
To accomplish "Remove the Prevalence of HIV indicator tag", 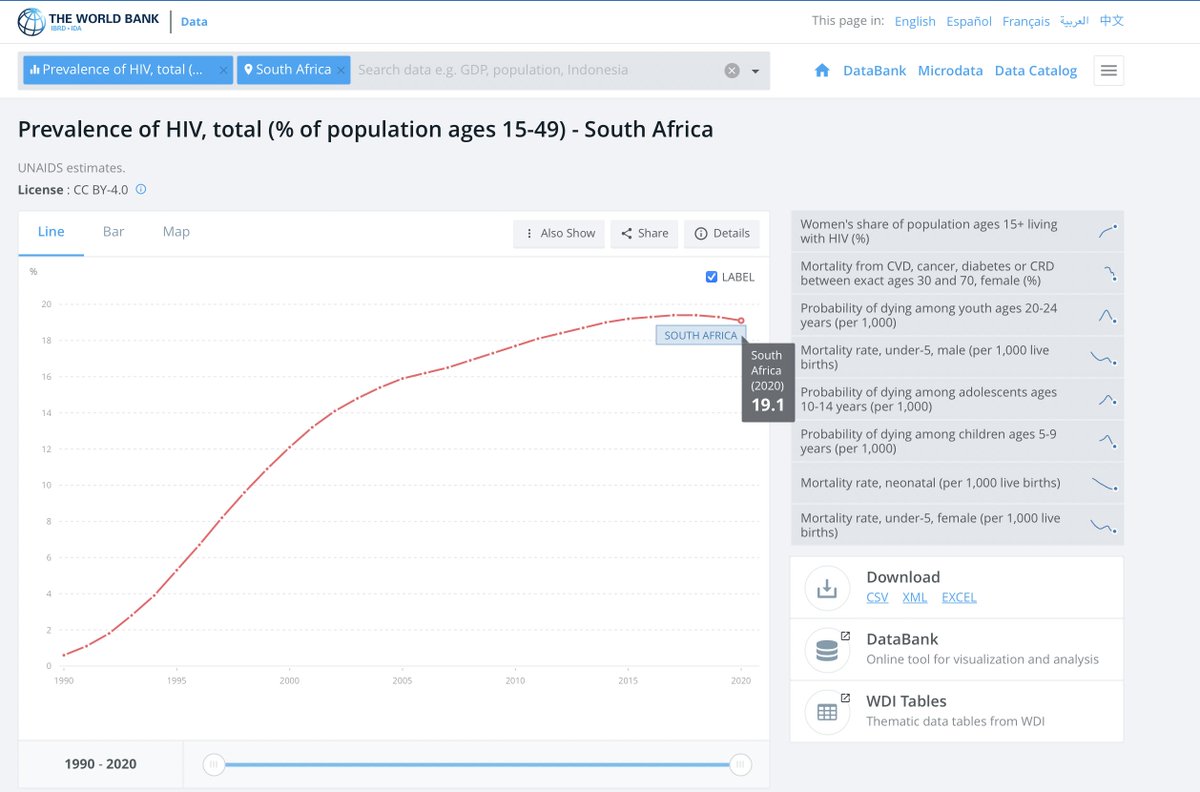I will point(223,70).
